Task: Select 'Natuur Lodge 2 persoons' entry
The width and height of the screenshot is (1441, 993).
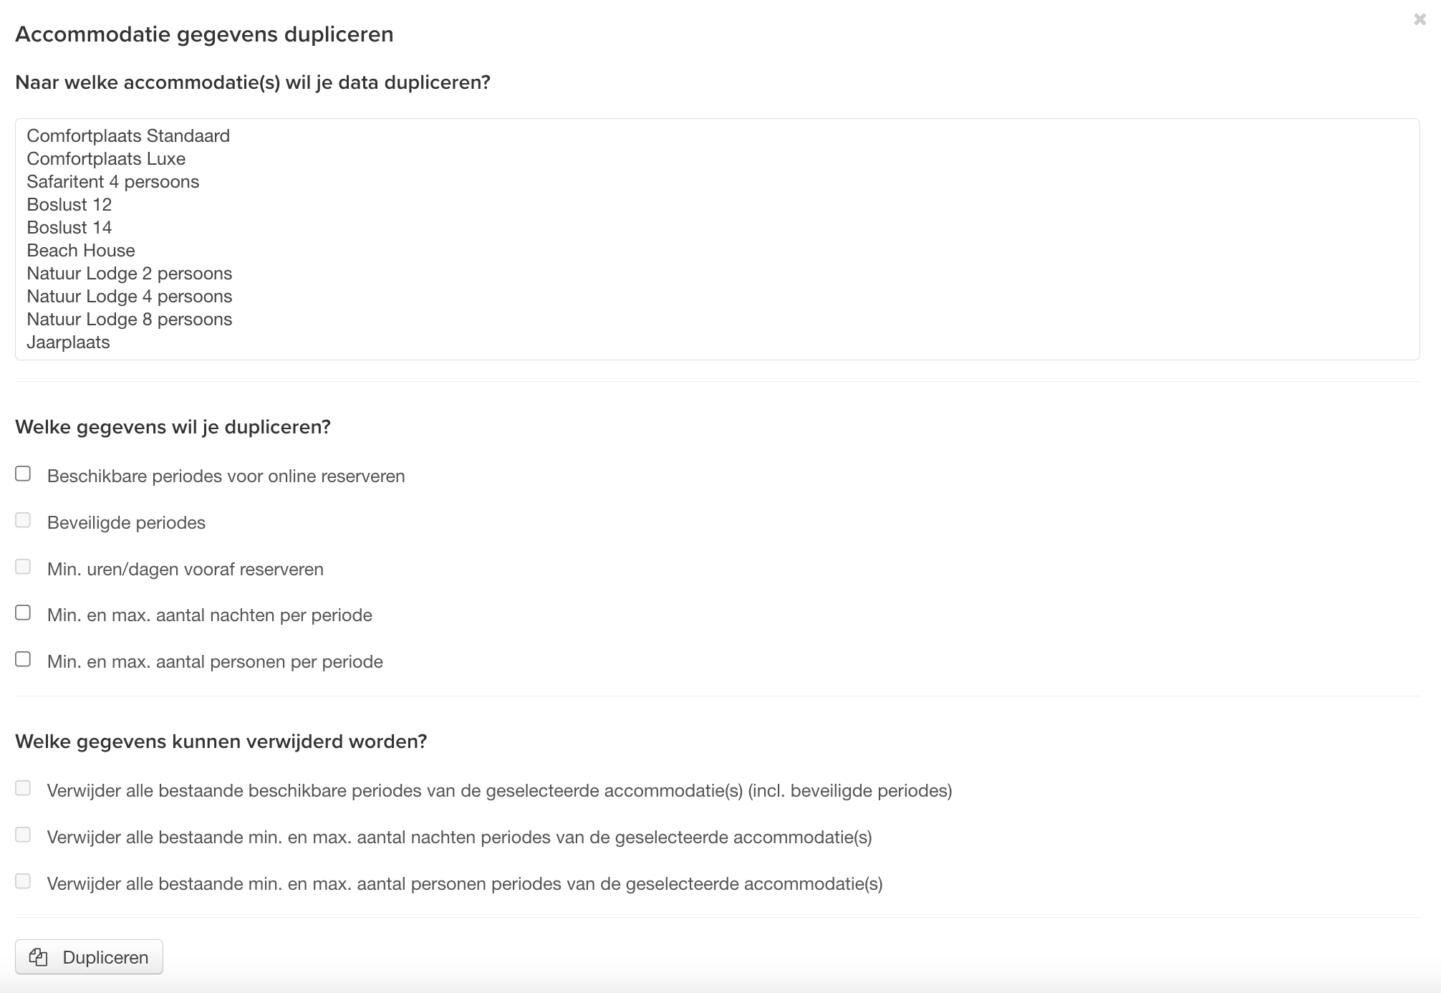Action: 129,274
